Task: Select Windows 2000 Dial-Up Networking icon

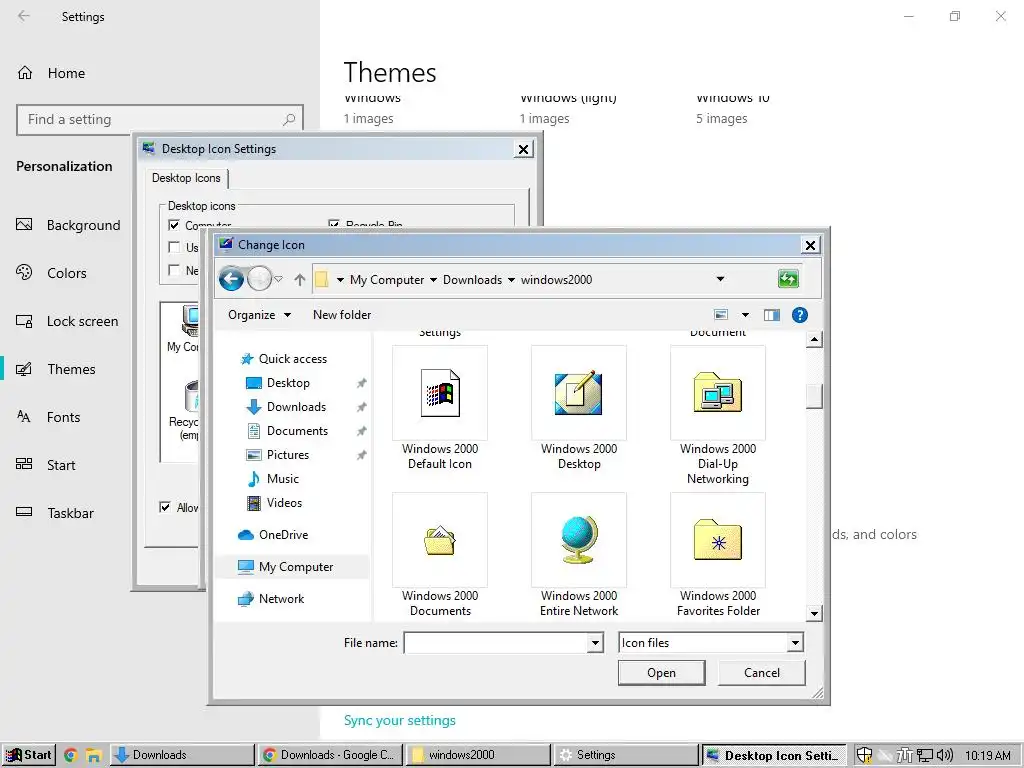Action: pos(718,416)
